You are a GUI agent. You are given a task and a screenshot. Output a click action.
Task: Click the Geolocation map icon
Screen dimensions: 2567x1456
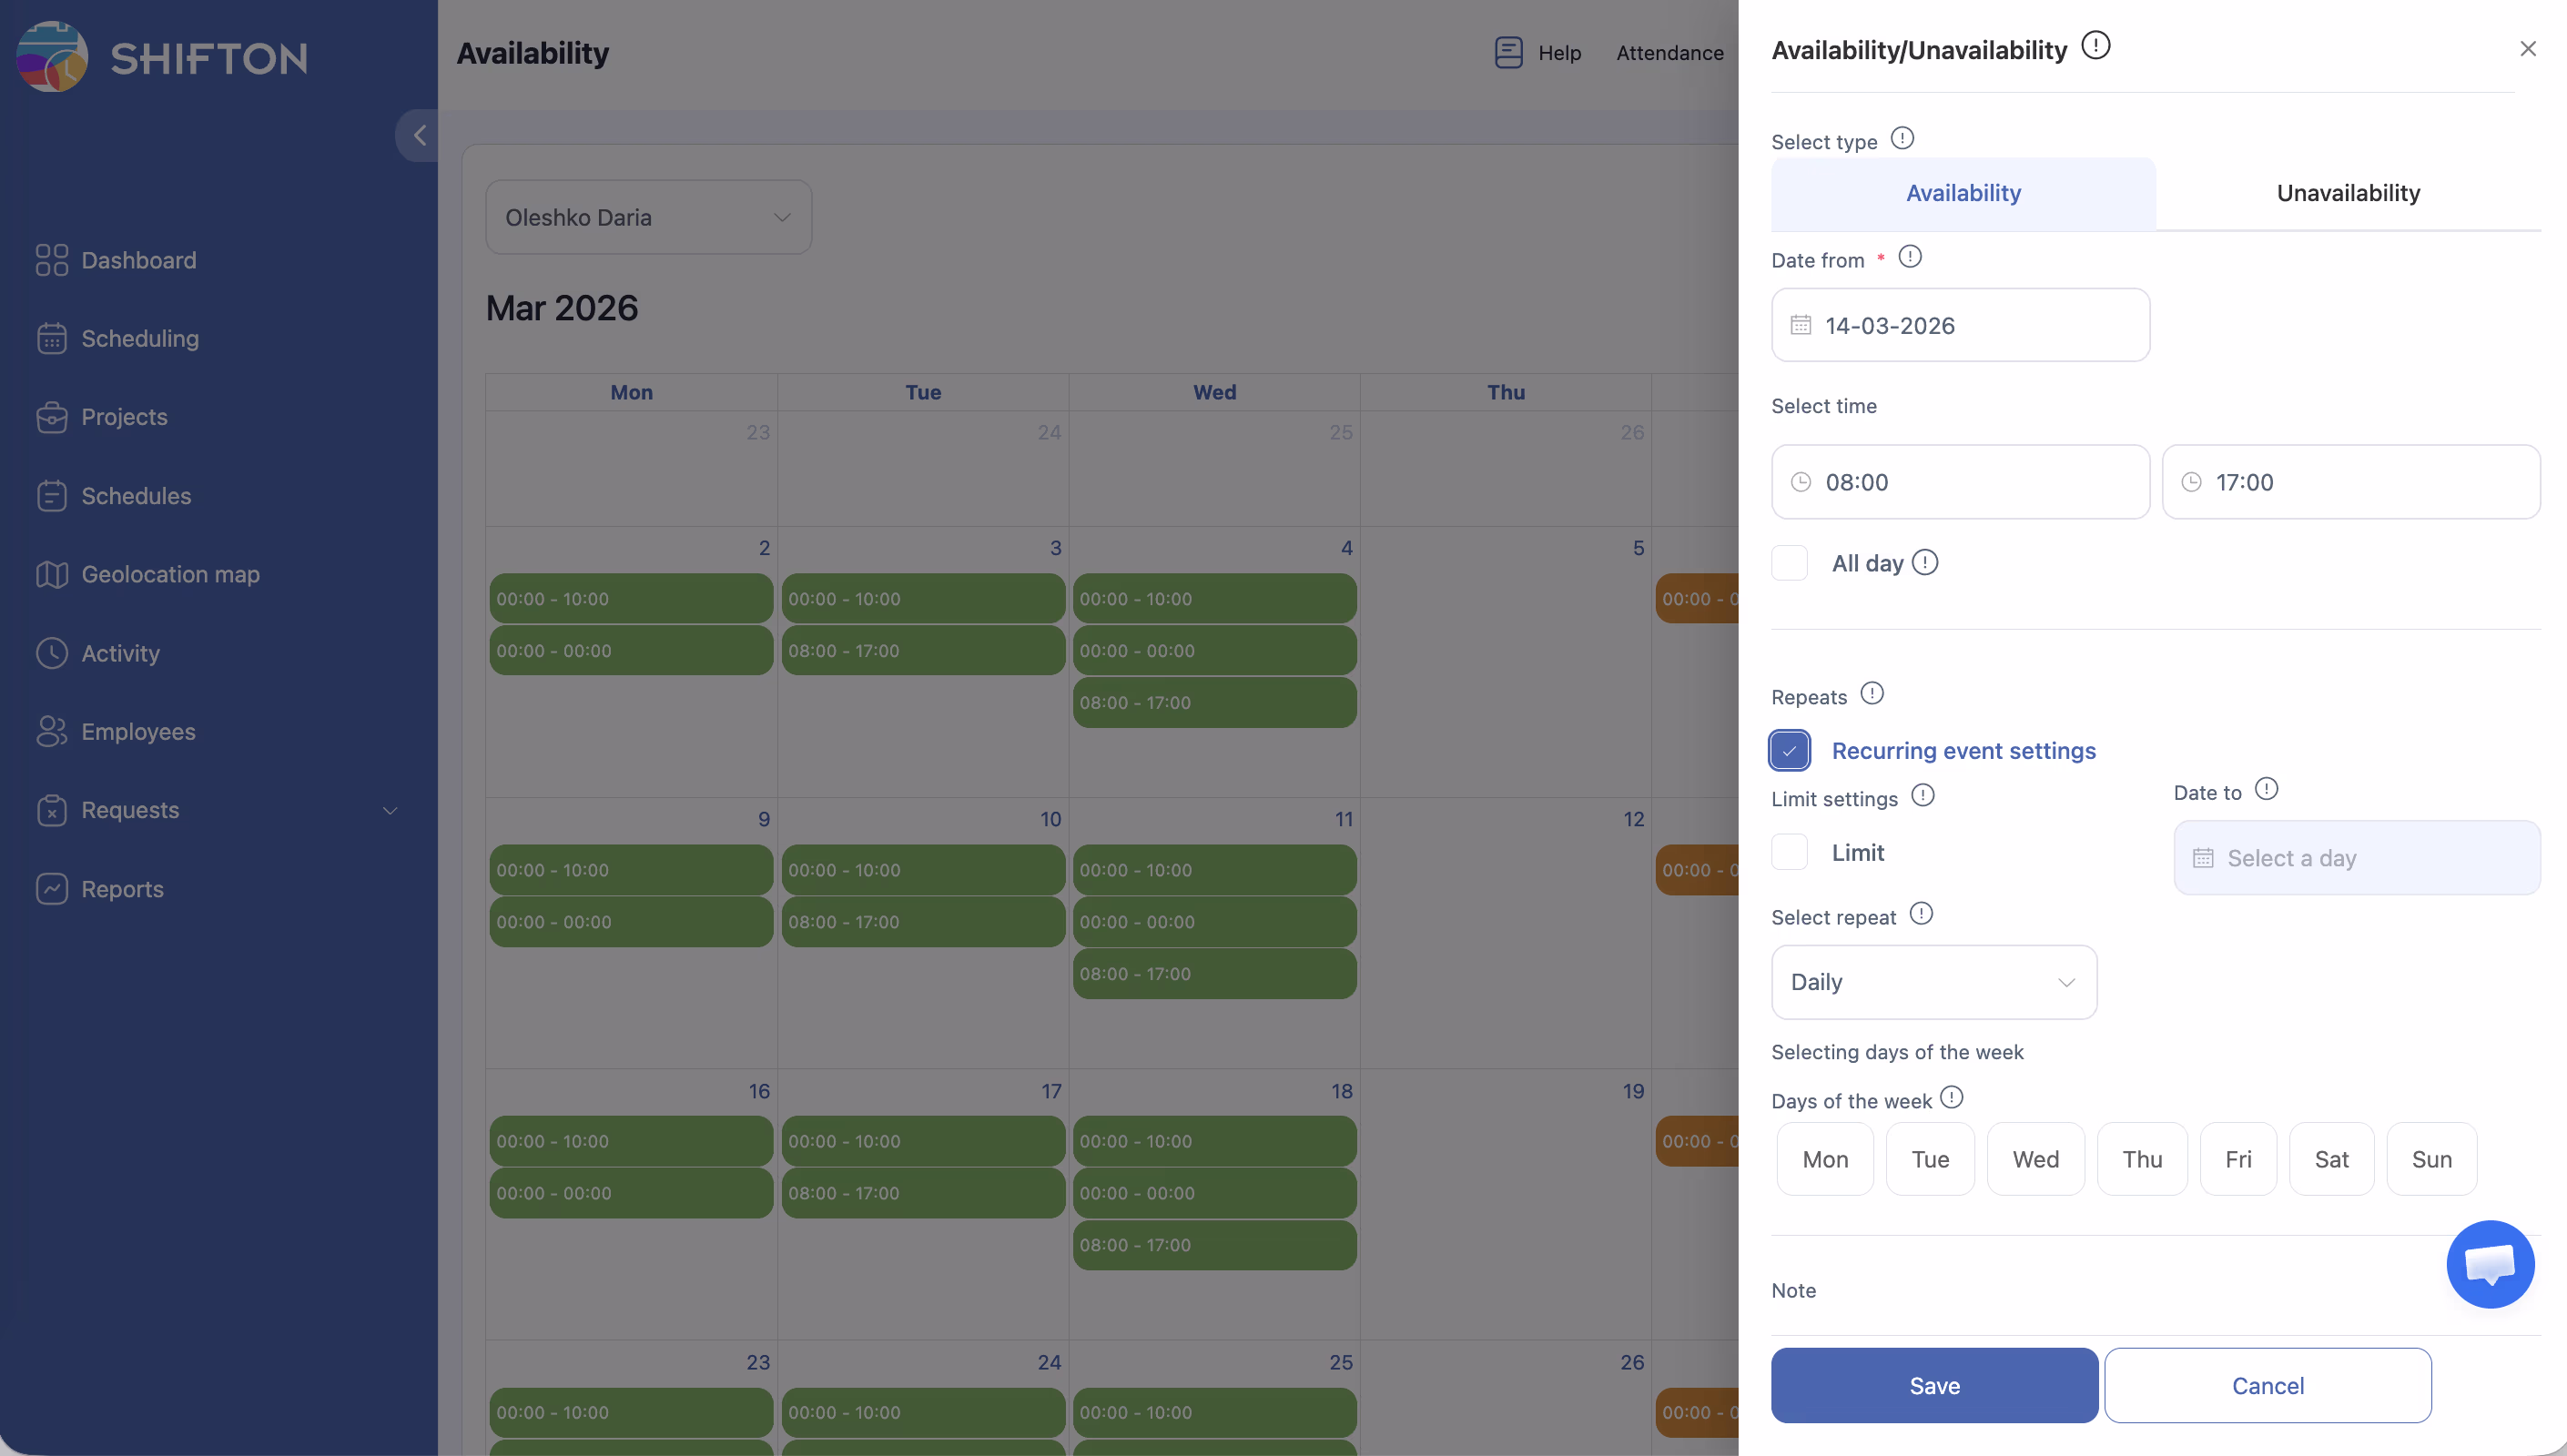pyautogui.click(x=52, y=574)
